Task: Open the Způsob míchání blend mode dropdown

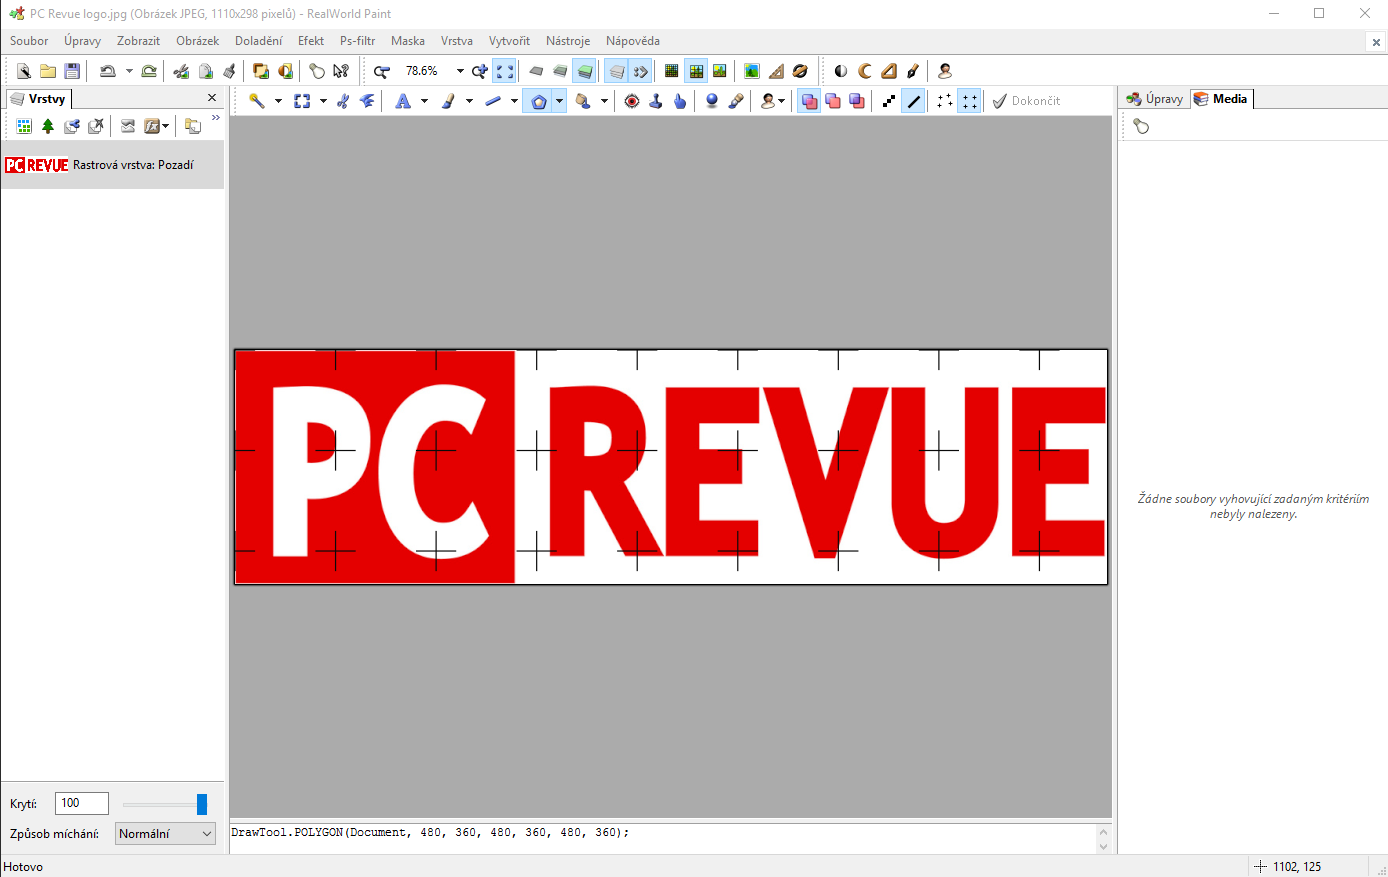Action: 165,834
